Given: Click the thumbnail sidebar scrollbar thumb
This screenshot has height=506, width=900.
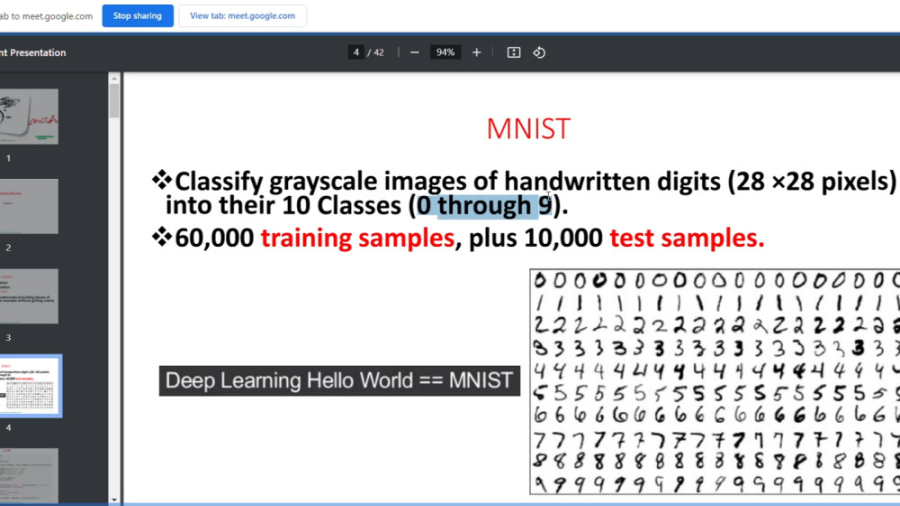Looking at the screenshot, I should tap(114, 102).
